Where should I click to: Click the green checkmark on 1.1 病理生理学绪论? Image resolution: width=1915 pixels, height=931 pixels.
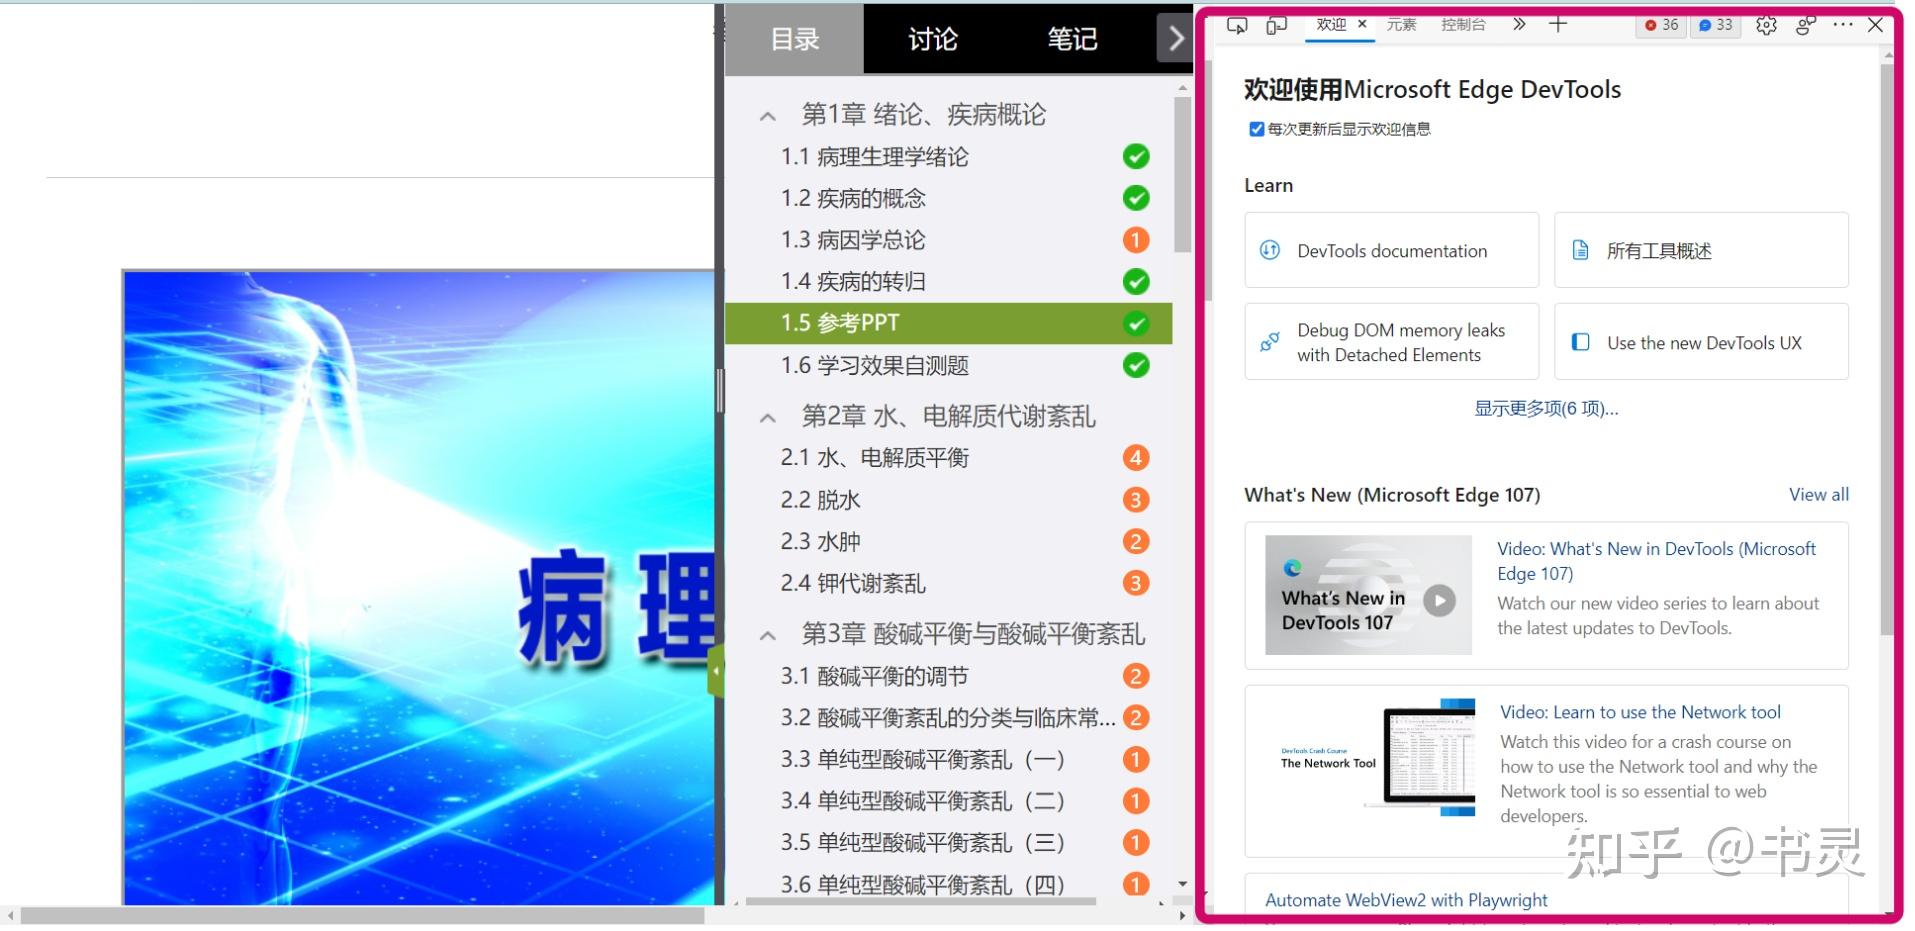1135,156
